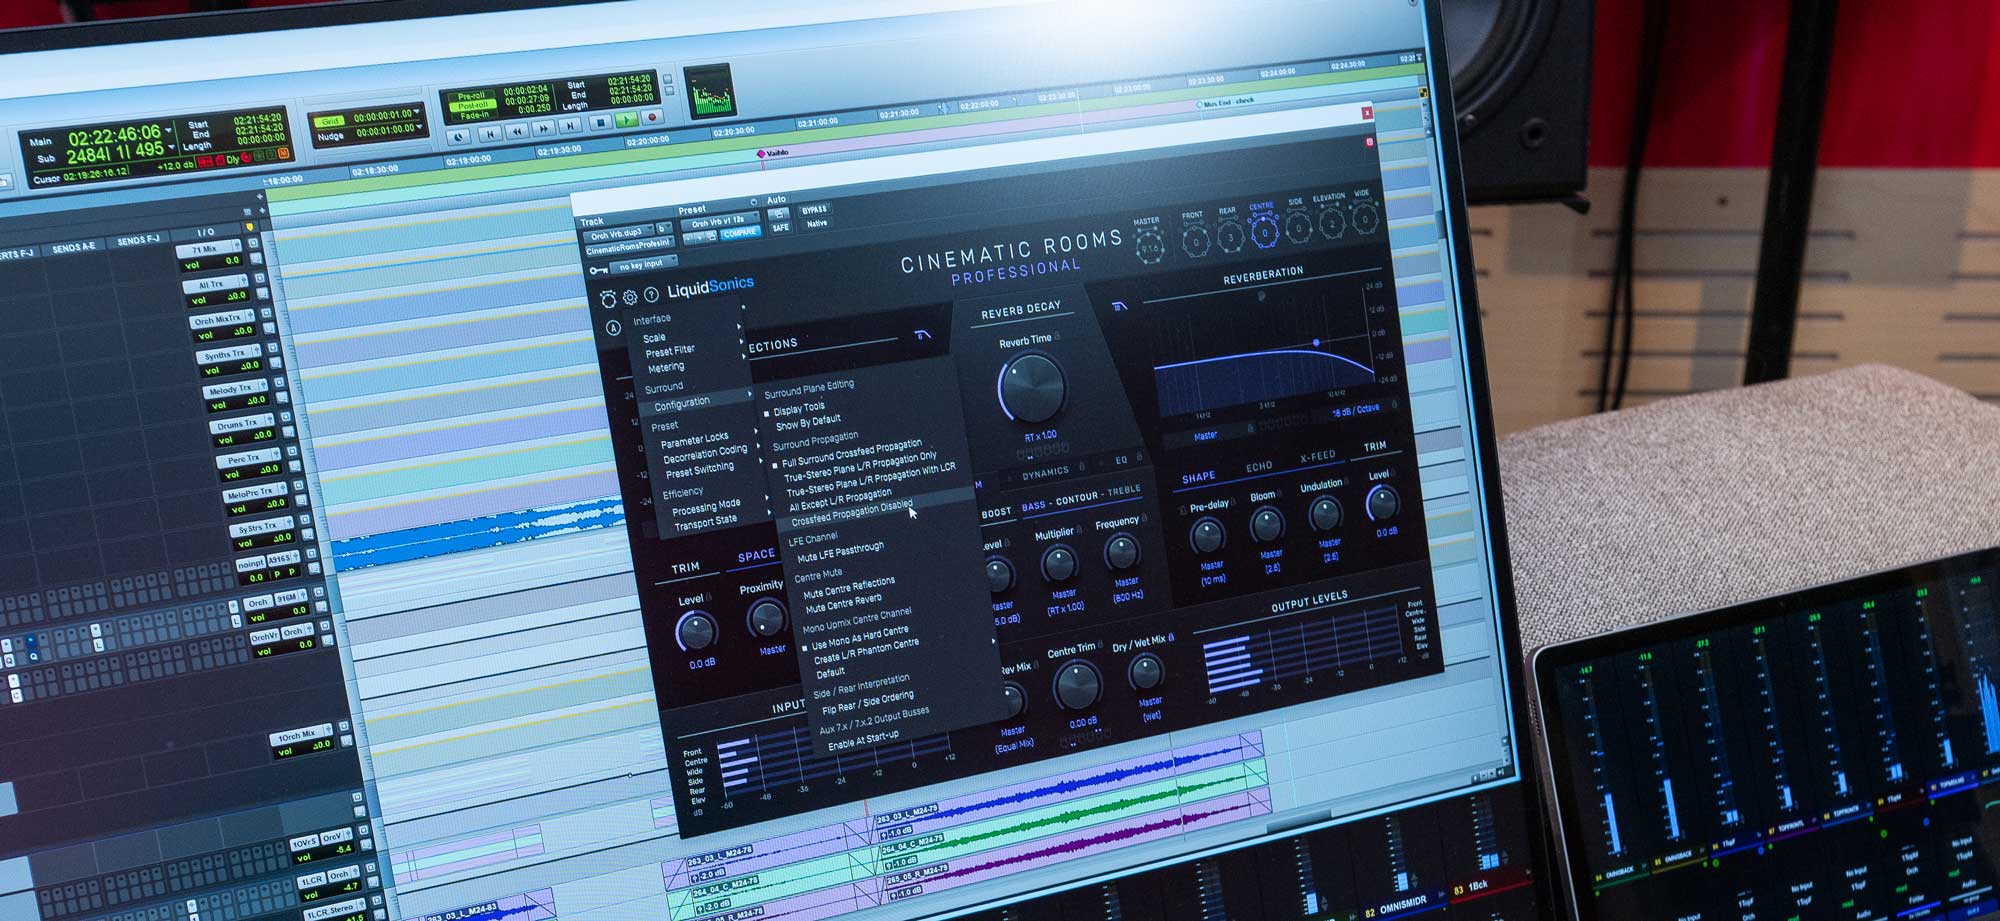
Task: Click the Return to Zero transport button
Action: point(490,134)
